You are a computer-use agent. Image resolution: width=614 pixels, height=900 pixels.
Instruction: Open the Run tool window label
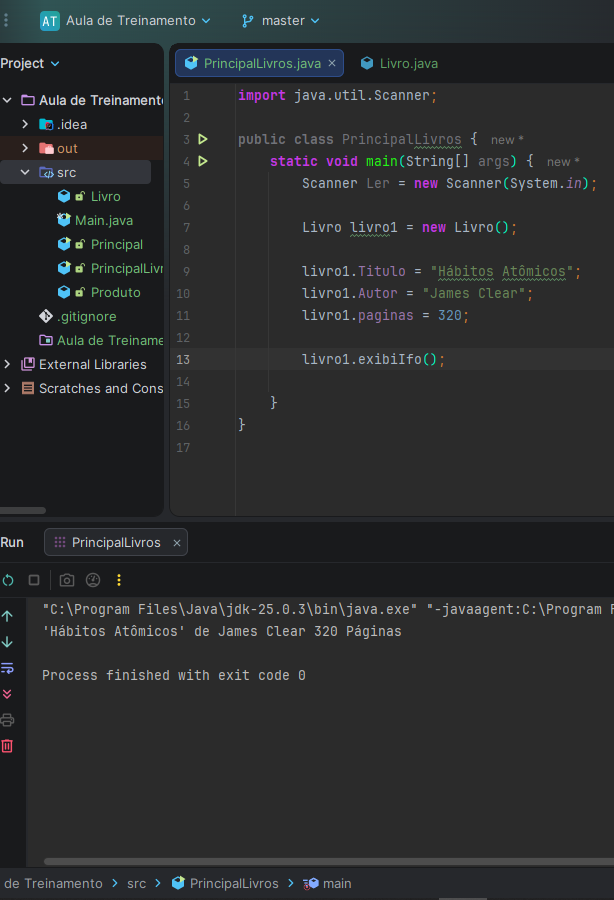point(12,542)
